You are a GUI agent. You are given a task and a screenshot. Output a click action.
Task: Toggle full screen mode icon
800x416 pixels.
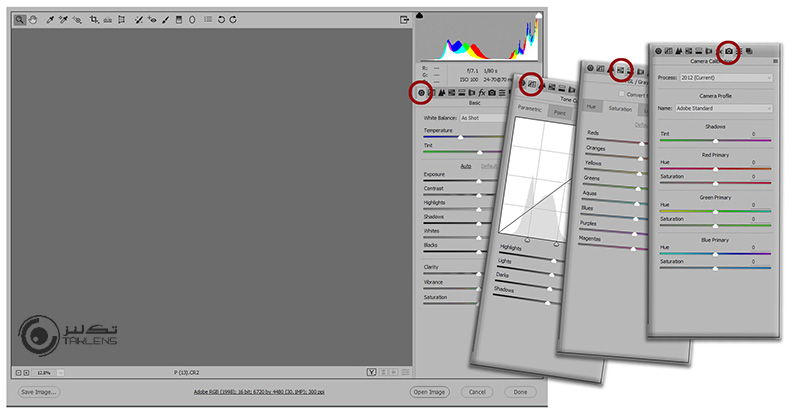(x=404, y=19)
